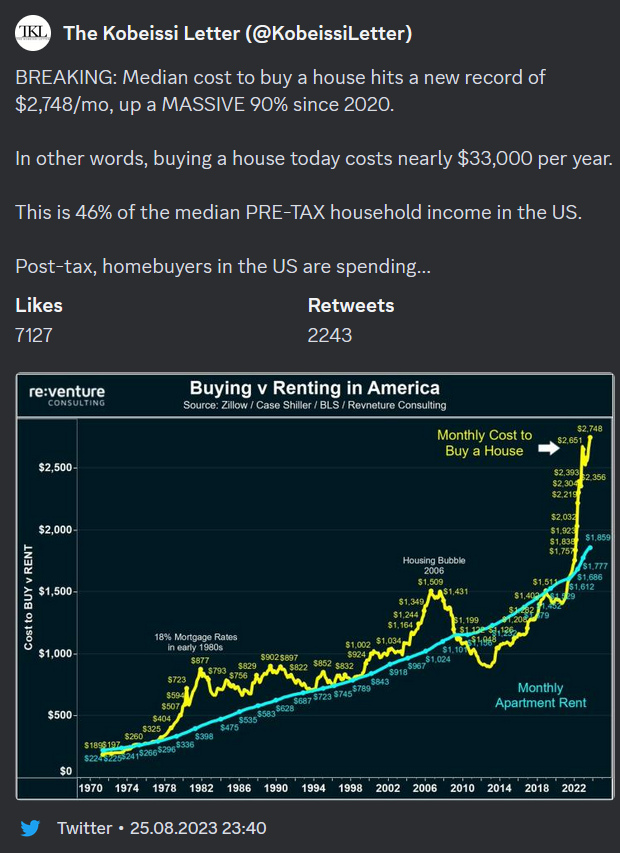Screen dimensions: 620x853
Task: Click the TKL author avatar icon
Action: click(x=33, y=34)
